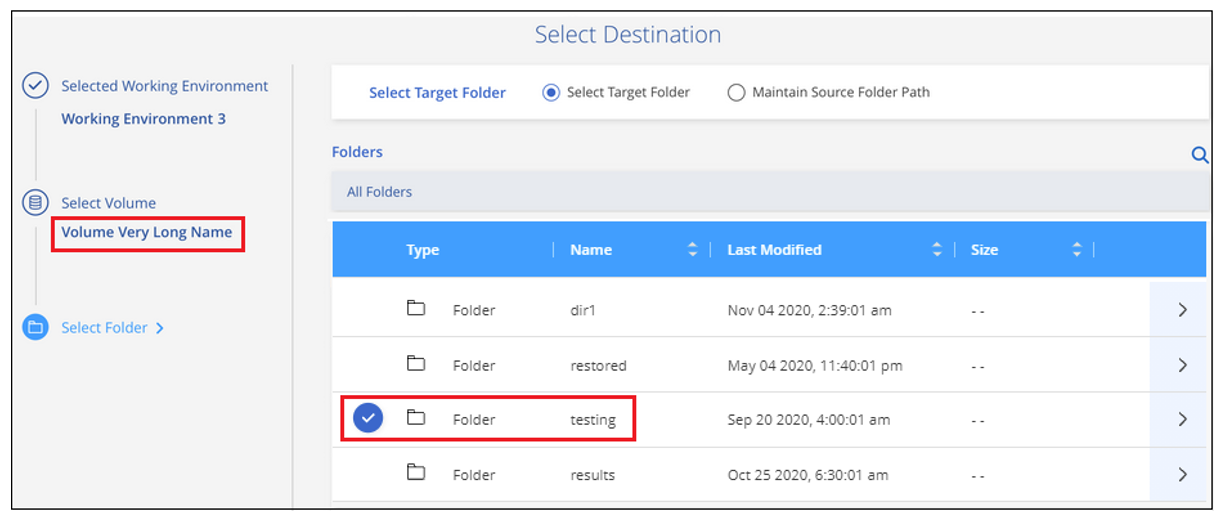
Task: Click the folder icon in the results row
Action: (416, 473)
